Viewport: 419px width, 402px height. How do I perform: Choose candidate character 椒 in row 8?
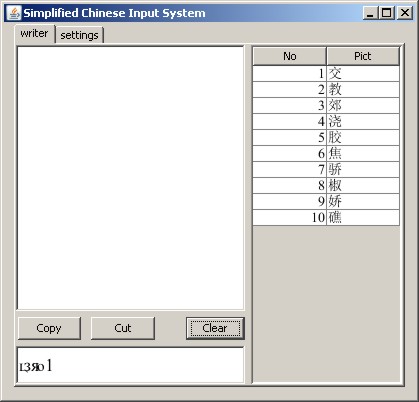[x=363, y=186]
